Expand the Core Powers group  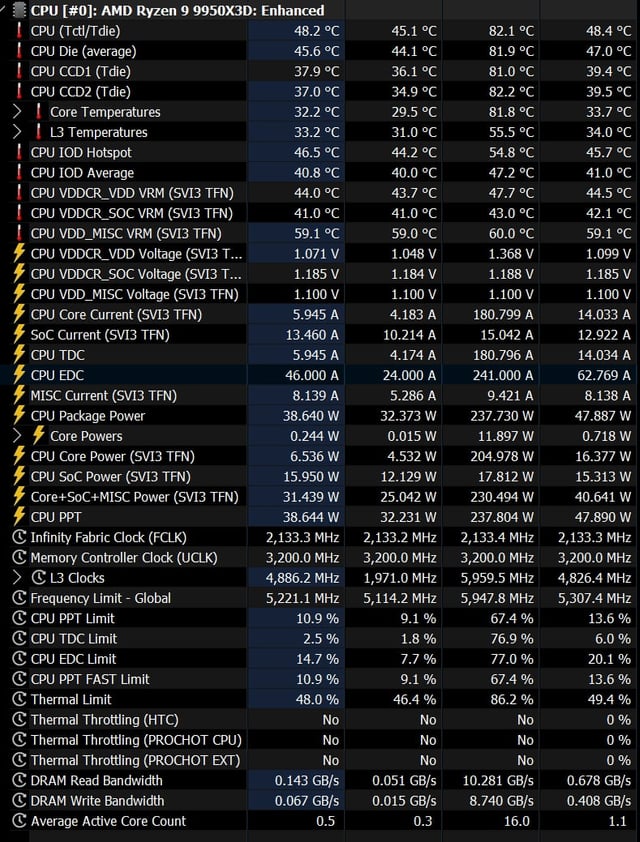tap(17, 436)
